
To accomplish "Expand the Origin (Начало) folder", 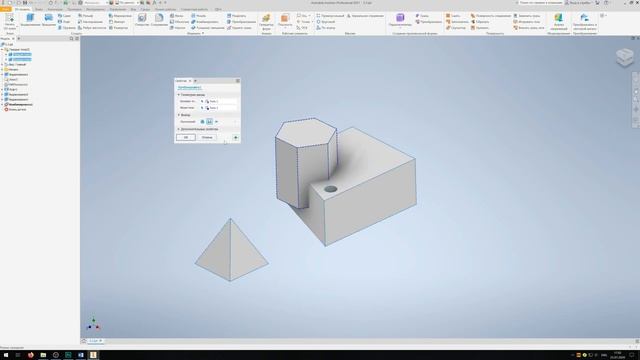I will click(x=2, y=69).
